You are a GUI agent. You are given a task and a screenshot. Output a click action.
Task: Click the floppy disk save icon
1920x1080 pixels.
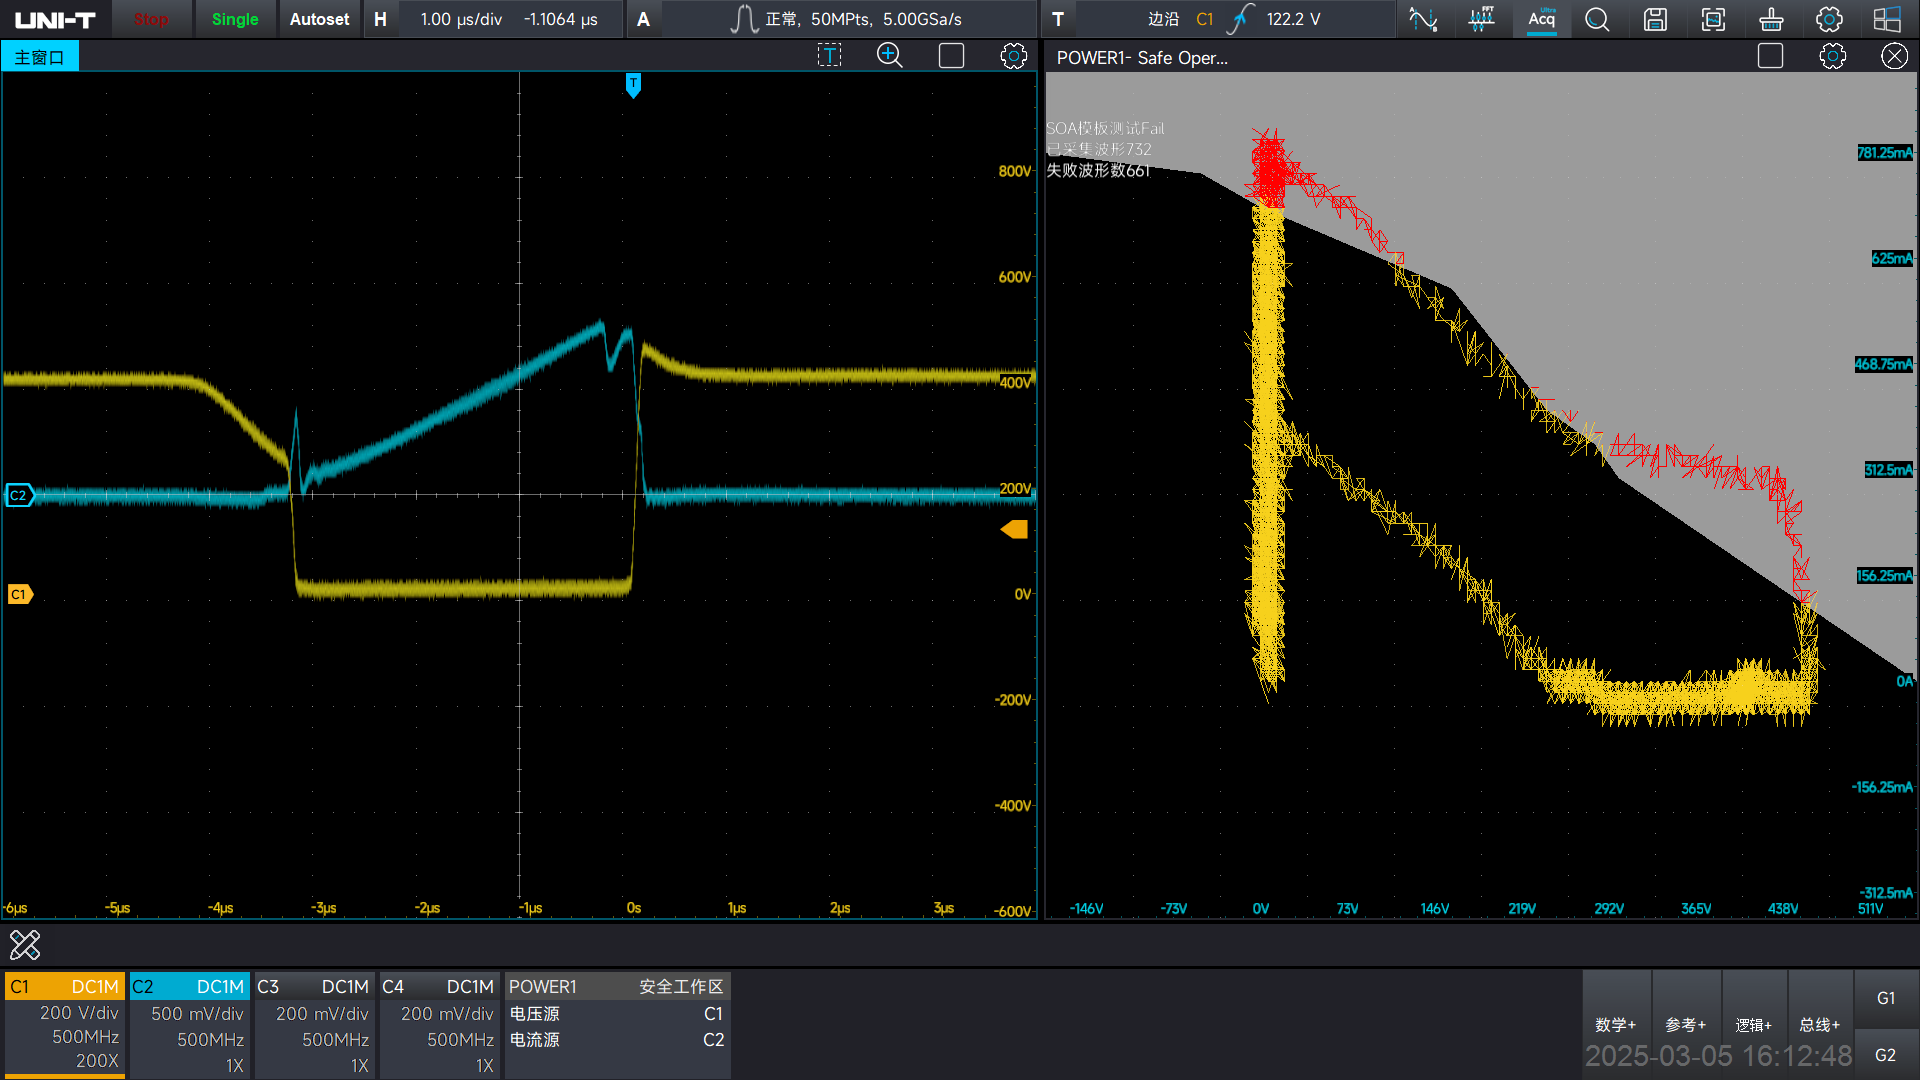(x=1655, y=19)
